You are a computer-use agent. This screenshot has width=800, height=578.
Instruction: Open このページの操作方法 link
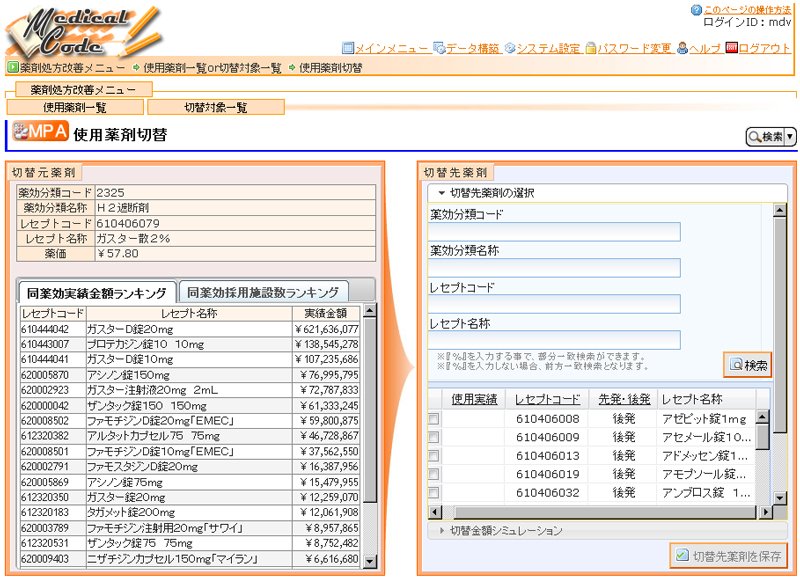tap(747, 10)
